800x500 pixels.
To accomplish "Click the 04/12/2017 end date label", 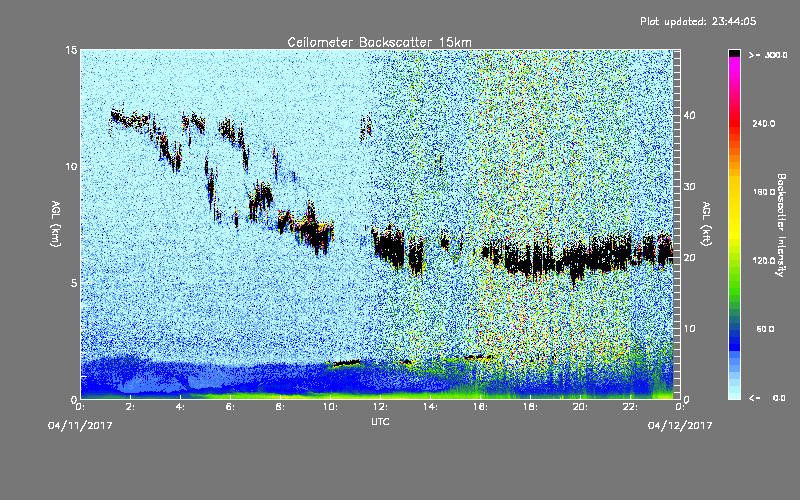I will pyautogui.click(x=680, y=426).
